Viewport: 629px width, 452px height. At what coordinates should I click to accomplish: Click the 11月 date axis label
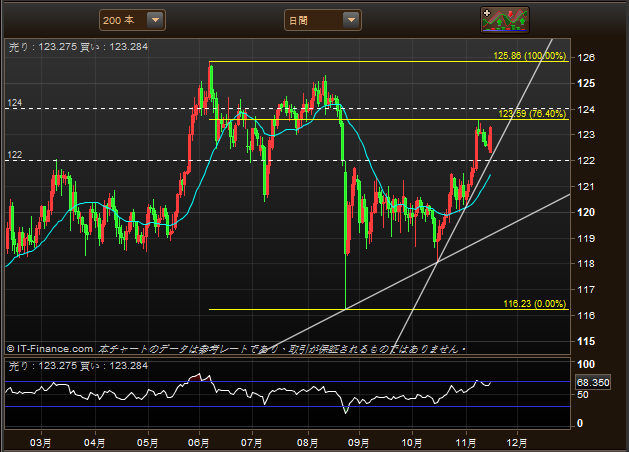(x=466, y=443)
